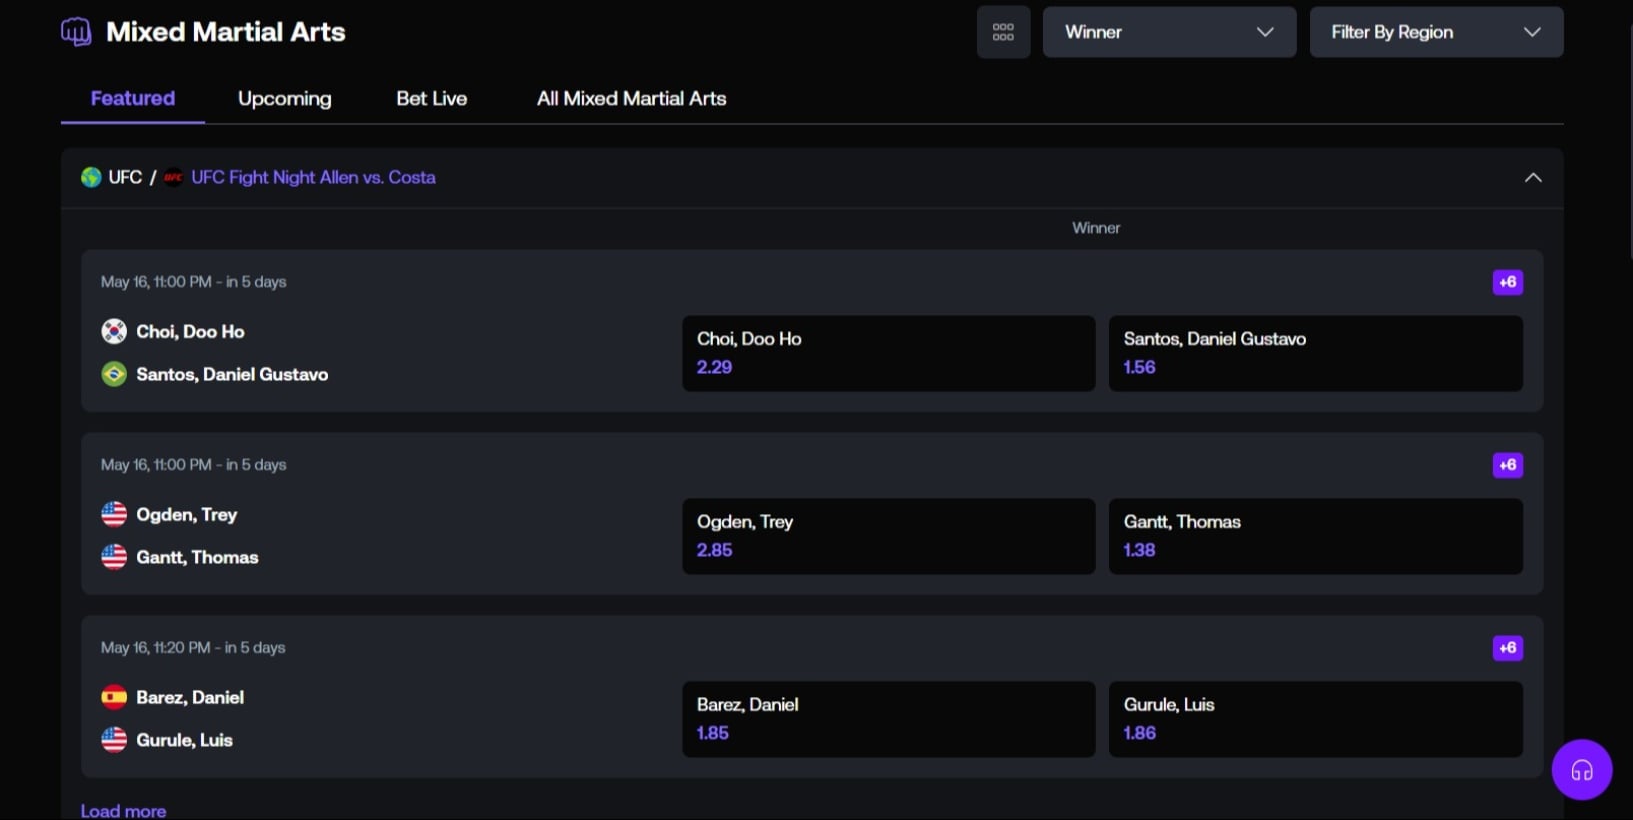Image resolution: width=1633 pixels, height=820 pixels.
Task: Open fighter name Gurule, Luis in match list
Action: [x=184, y=740]
